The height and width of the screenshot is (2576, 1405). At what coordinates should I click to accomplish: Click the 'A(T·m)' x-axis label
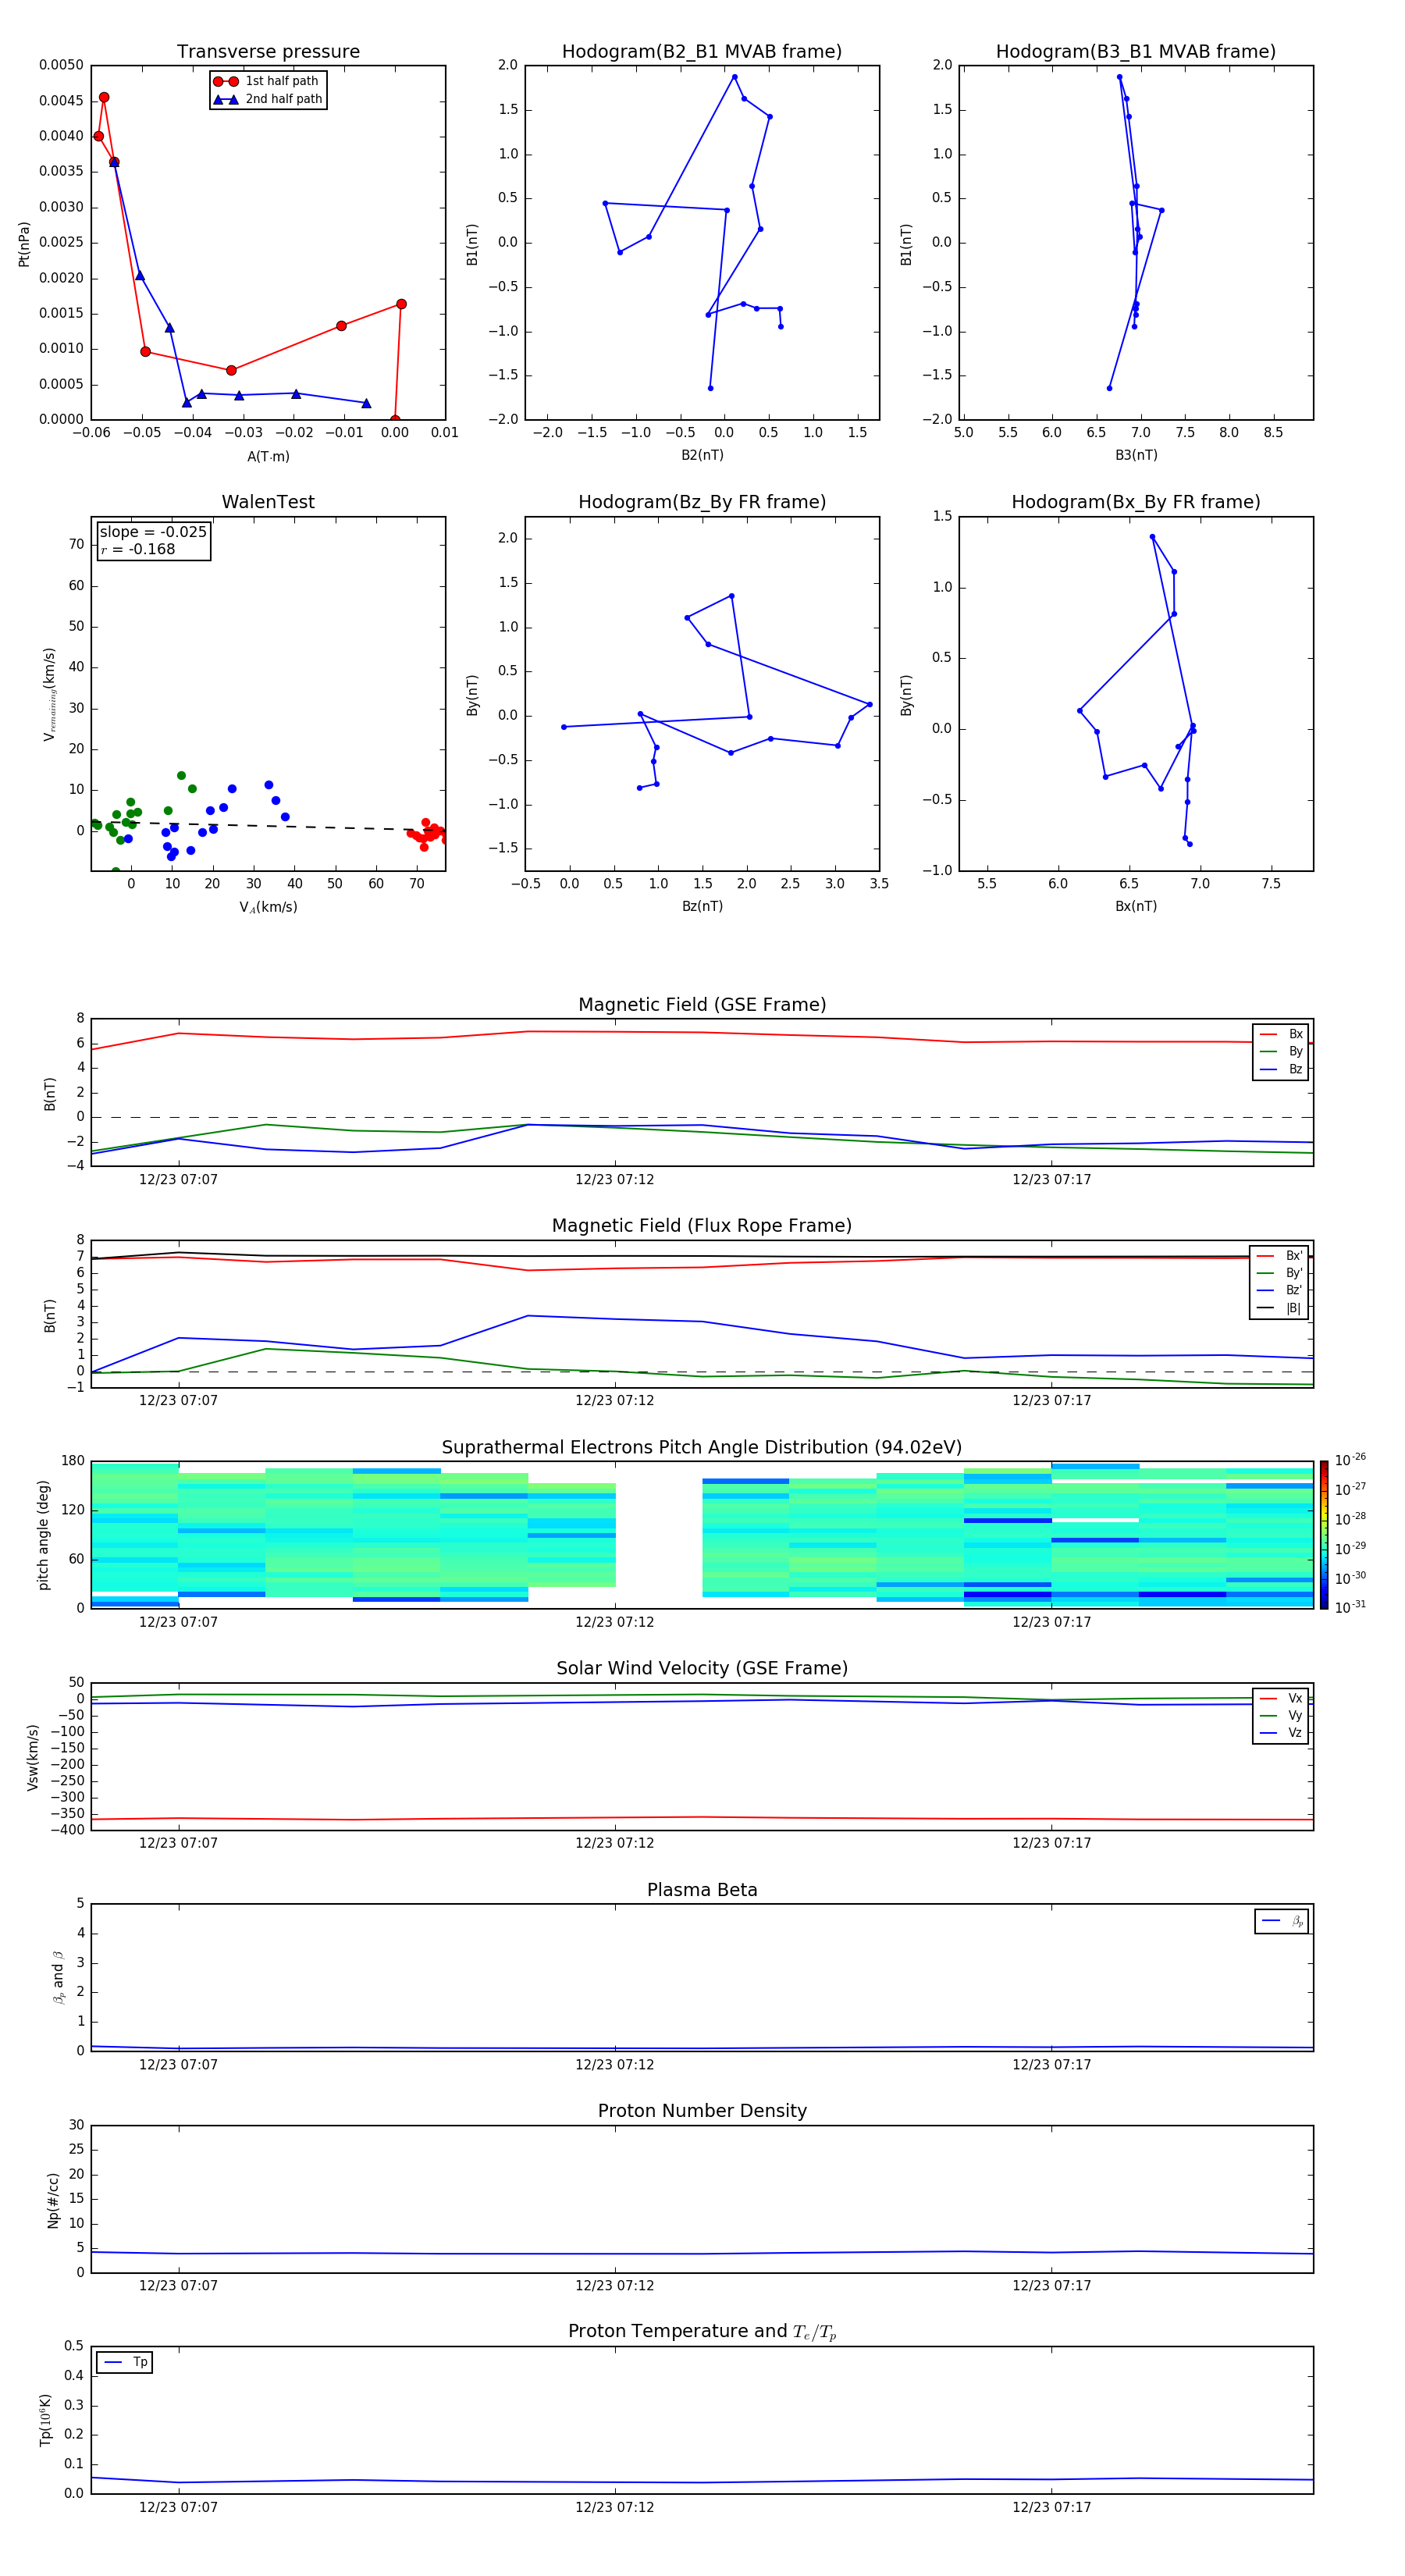point(268,456)
